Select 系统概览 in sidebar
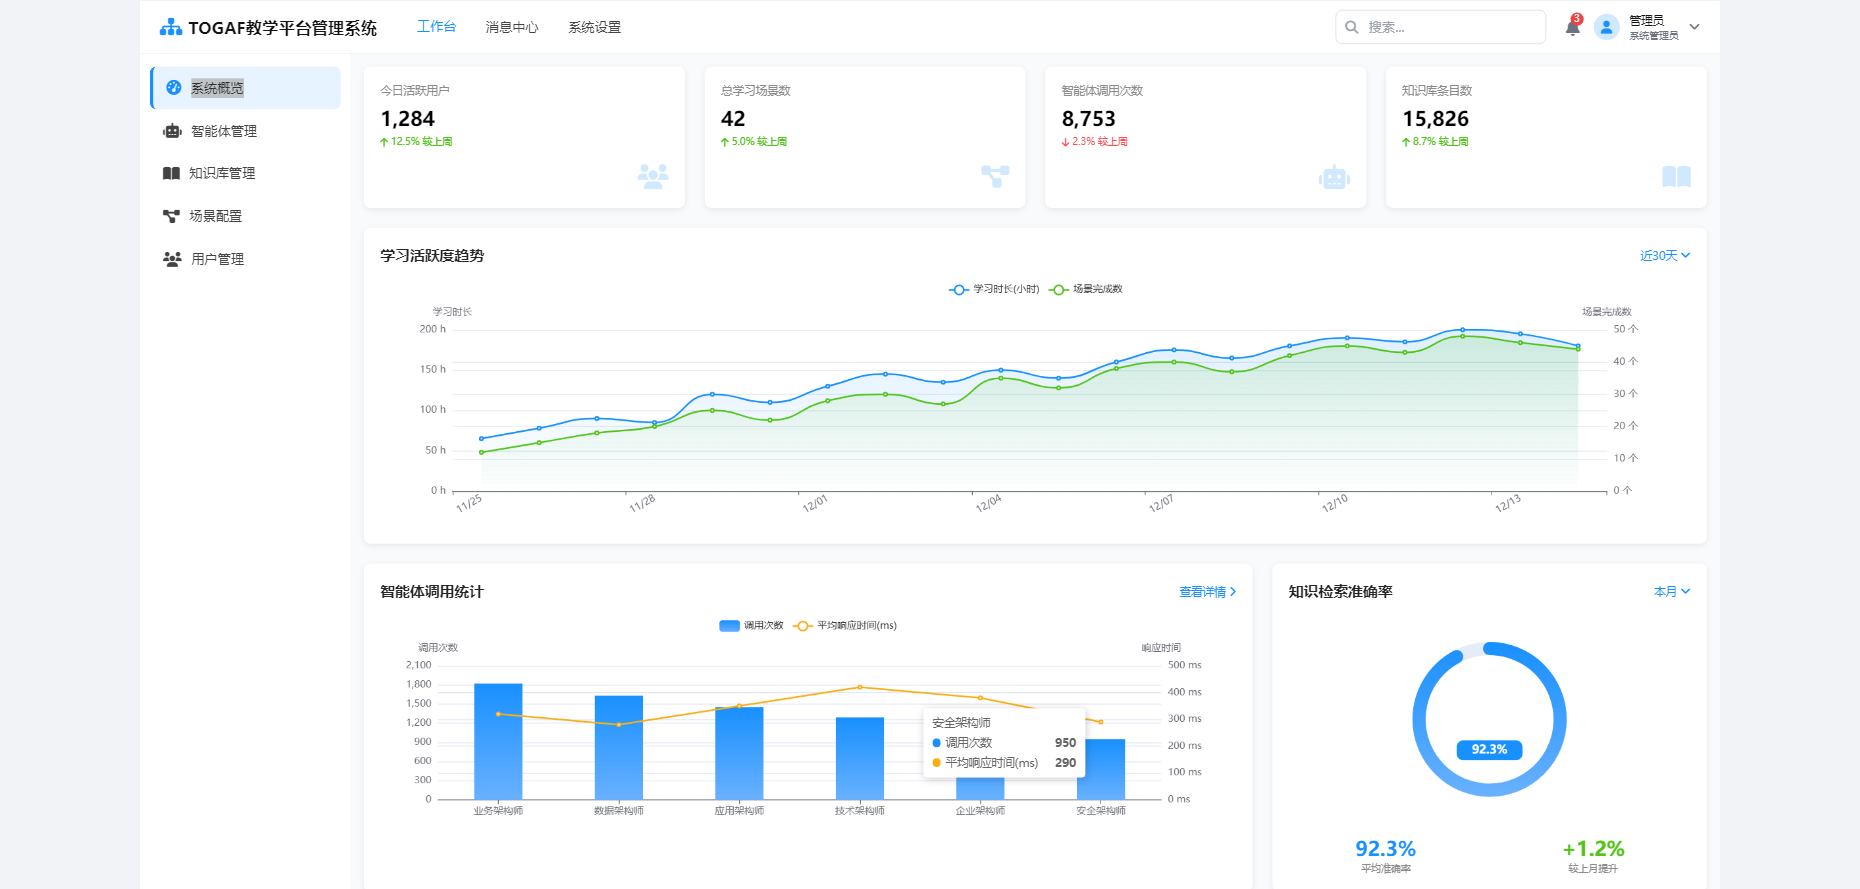 pos(245,88)
